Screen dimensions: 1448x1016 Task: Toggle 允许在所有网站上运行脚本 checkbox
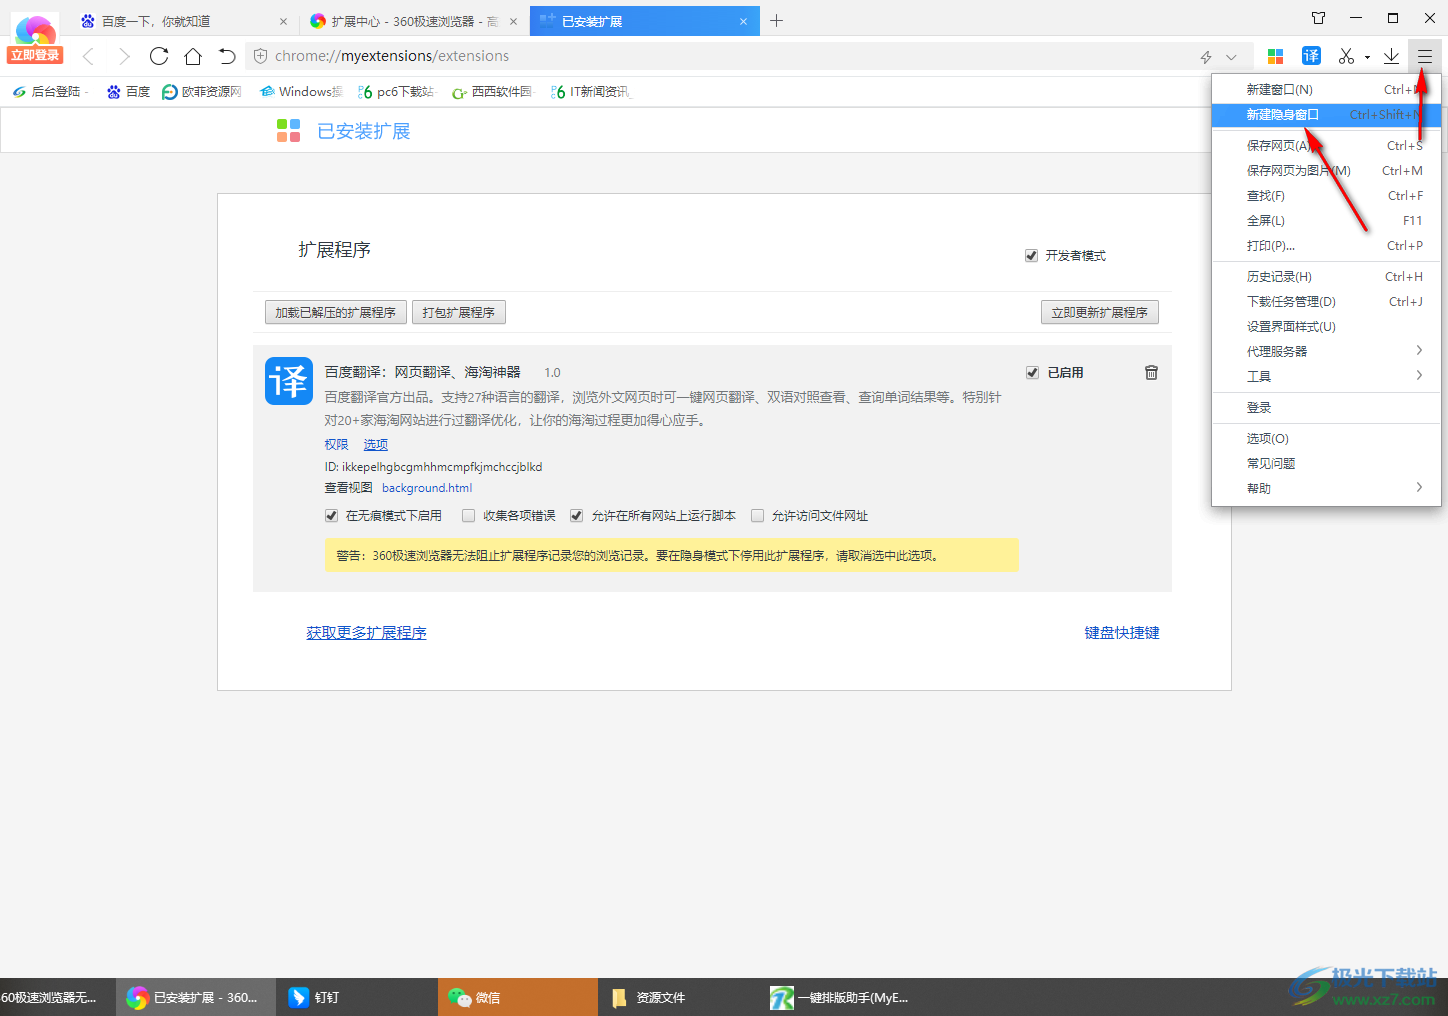pyautogui.click(x=576, y=516)
